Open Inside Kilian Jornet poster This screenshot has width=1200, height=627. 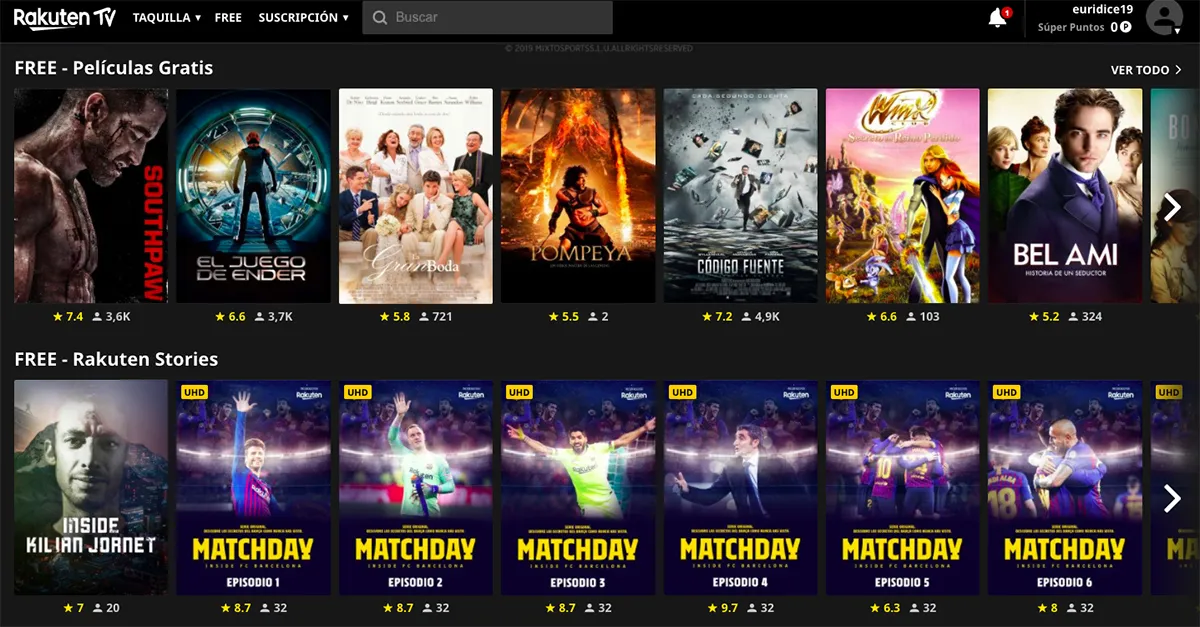pyautogui.click(x=91, y=487)
